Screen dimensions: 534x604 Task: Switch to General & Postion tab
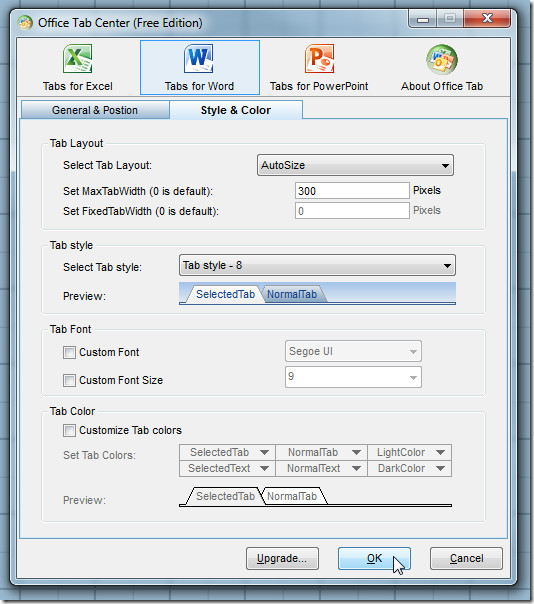pos(95,110)
